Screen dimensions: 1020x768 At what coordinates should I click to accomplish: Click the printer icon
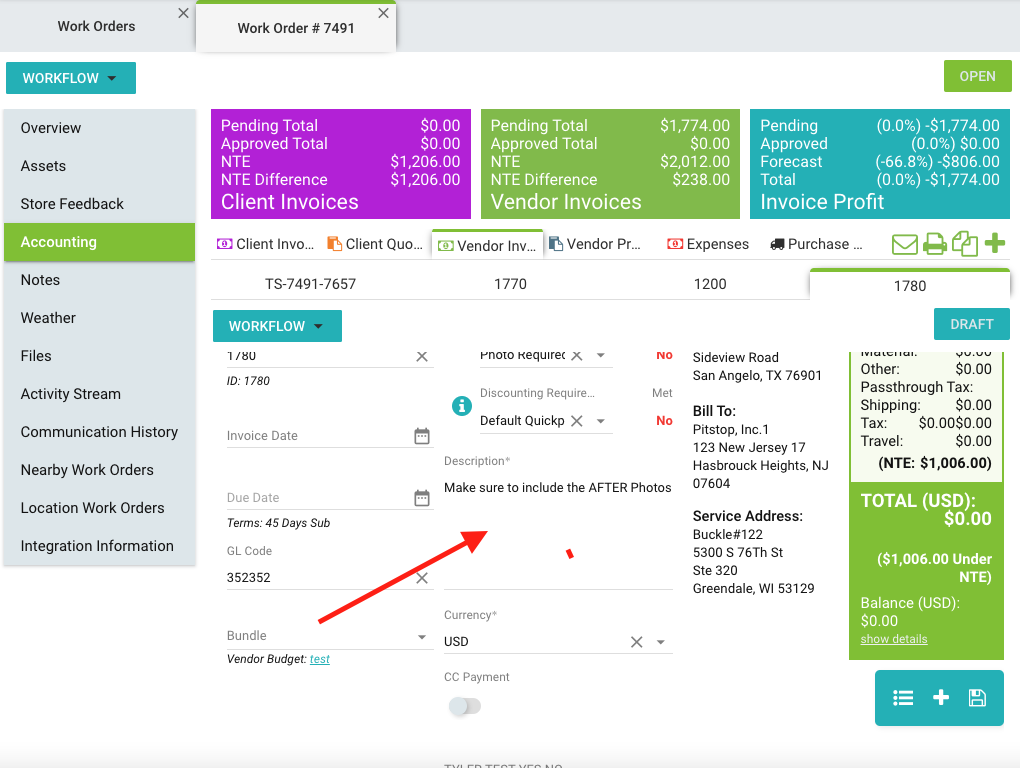pos(935,244)
